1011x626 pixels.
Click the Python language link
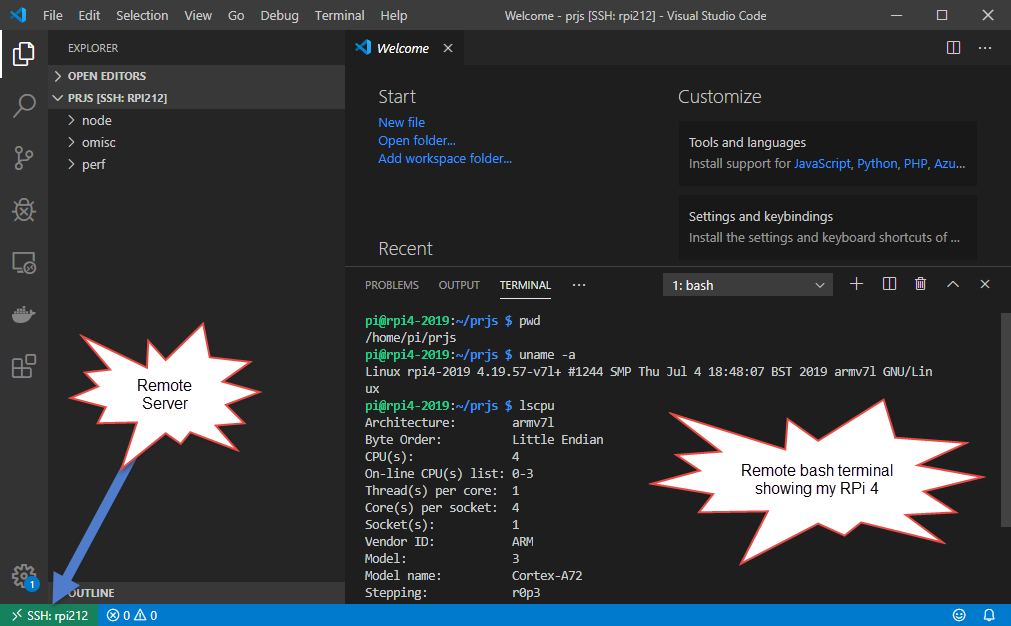pos(877,164)
